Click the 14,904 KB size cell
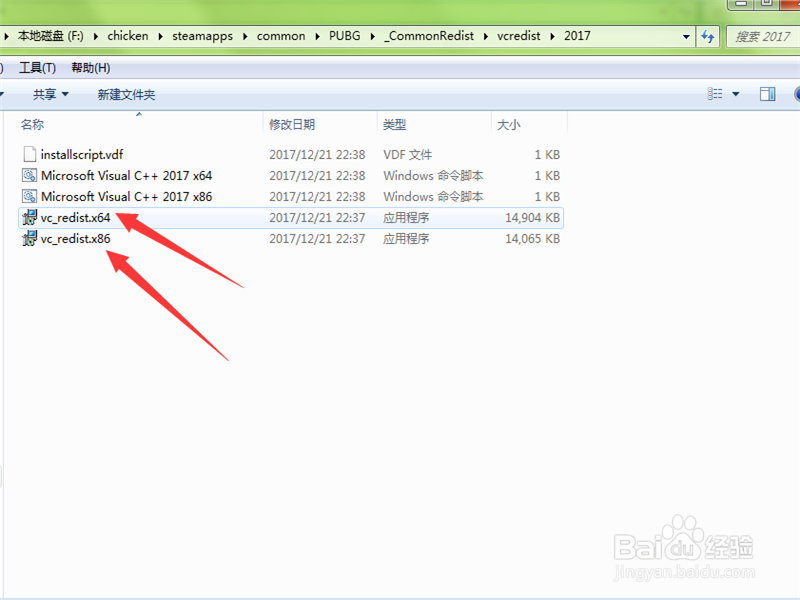Viewport: 800px width, 600px height. [x=532, y=218]
